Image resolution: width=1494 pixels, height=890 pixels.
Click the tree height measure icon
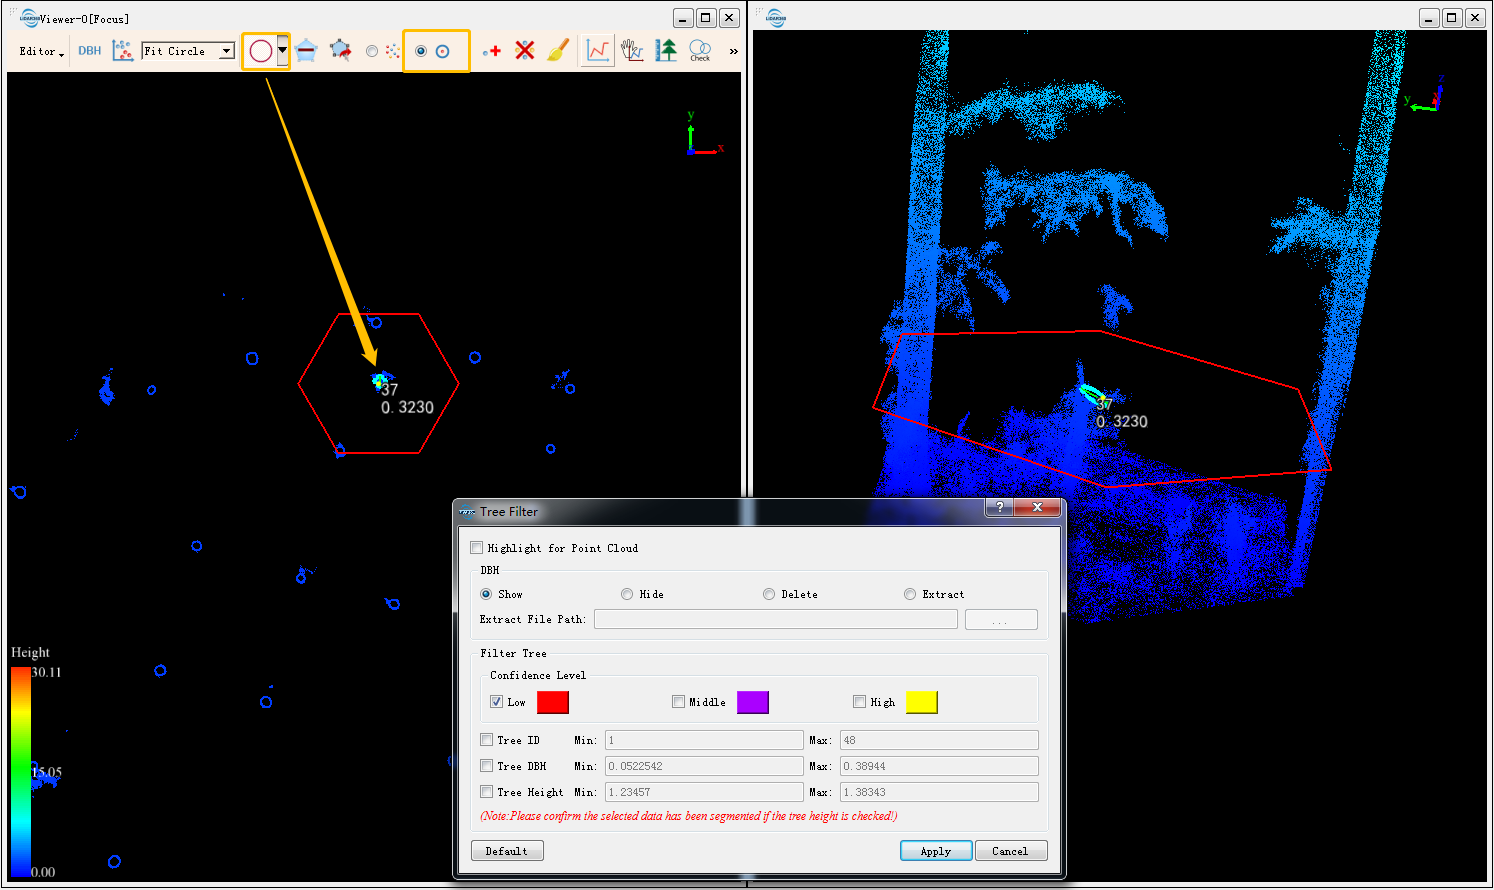point(666,50)
